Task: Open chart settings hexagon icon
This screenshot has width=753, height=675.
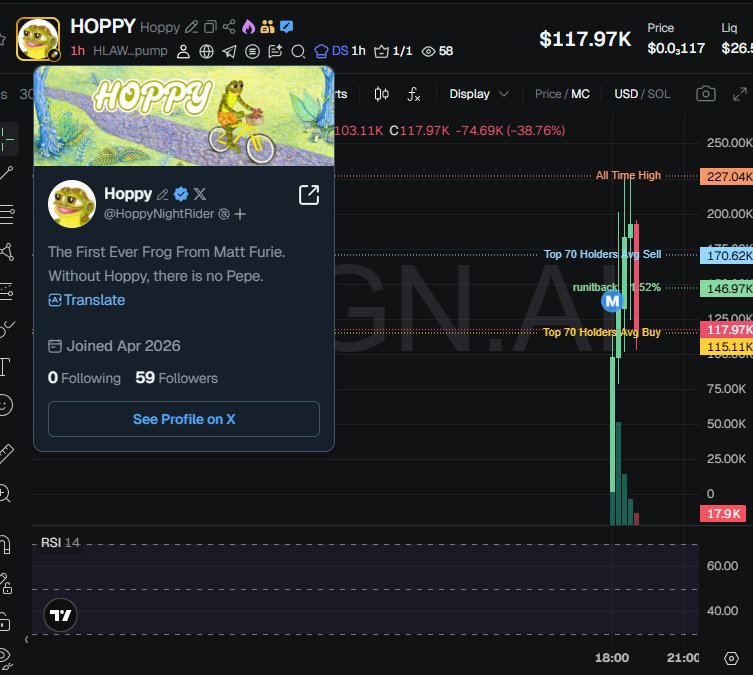Action: (x=731, y=658)
